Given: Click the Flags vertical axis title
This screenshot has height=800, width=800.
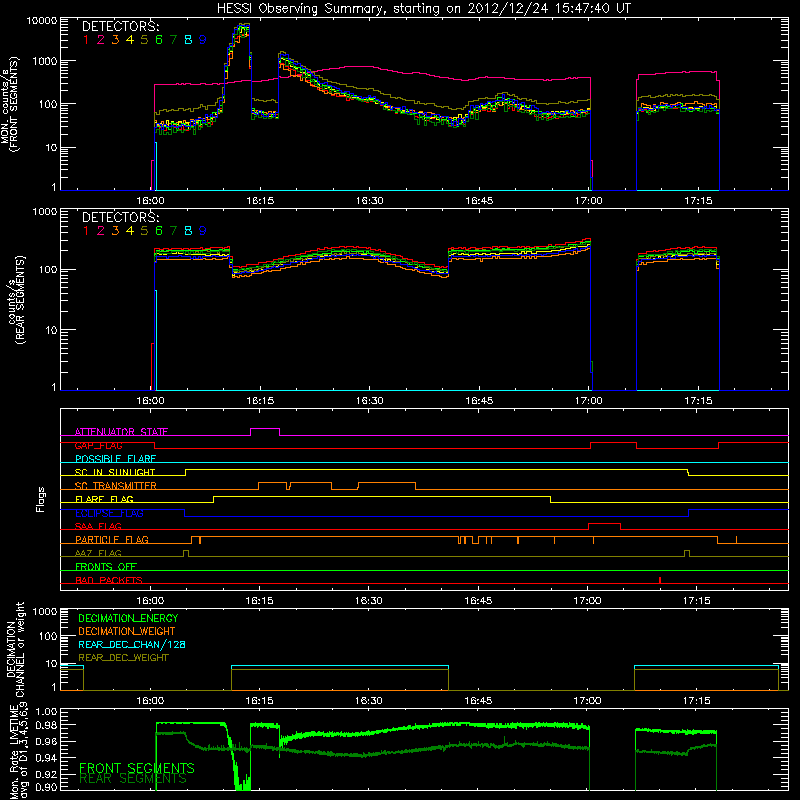Looking at the screenshot, I should click(41, 499).
